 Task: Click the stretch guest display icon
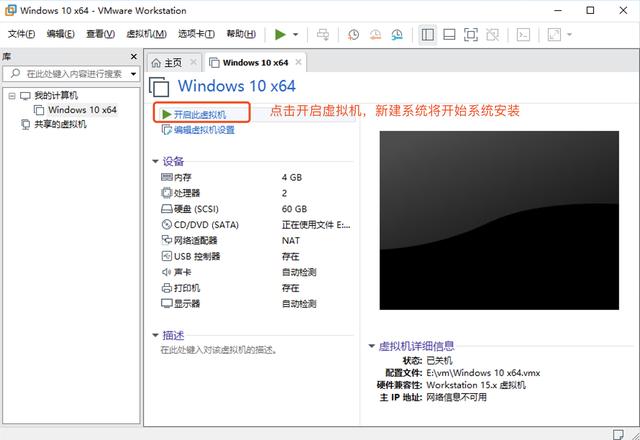[x=554, y=35]
